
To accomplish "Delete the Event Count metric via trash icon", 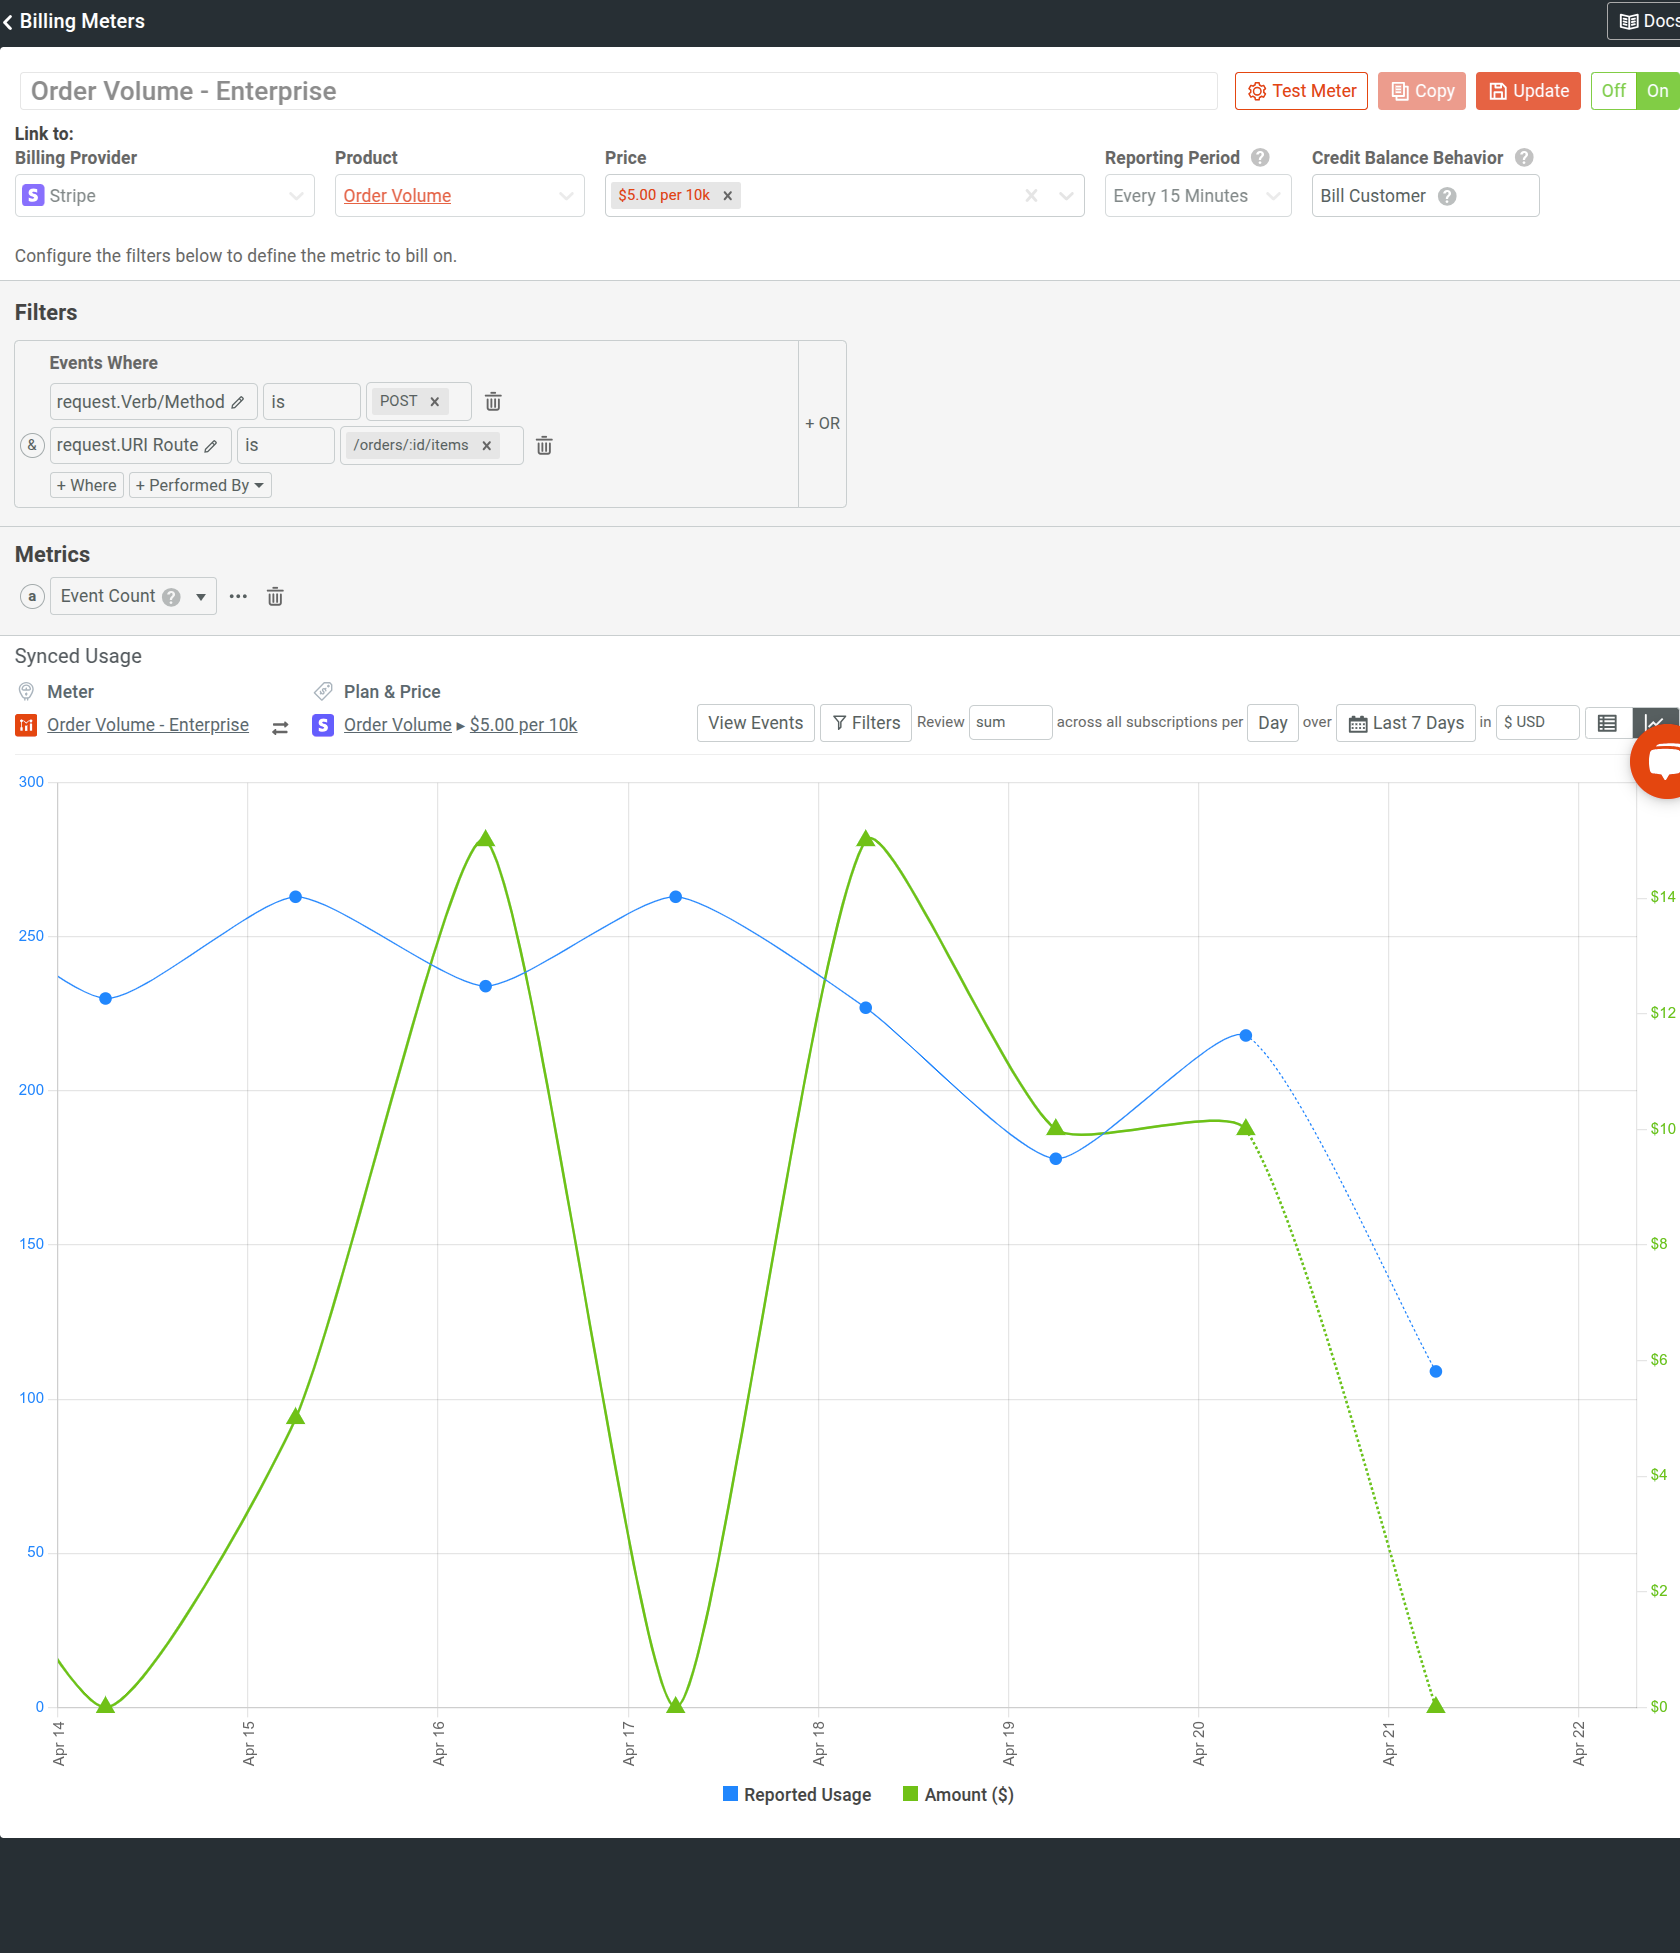I will pyautogui.click(x=275, y=596).
